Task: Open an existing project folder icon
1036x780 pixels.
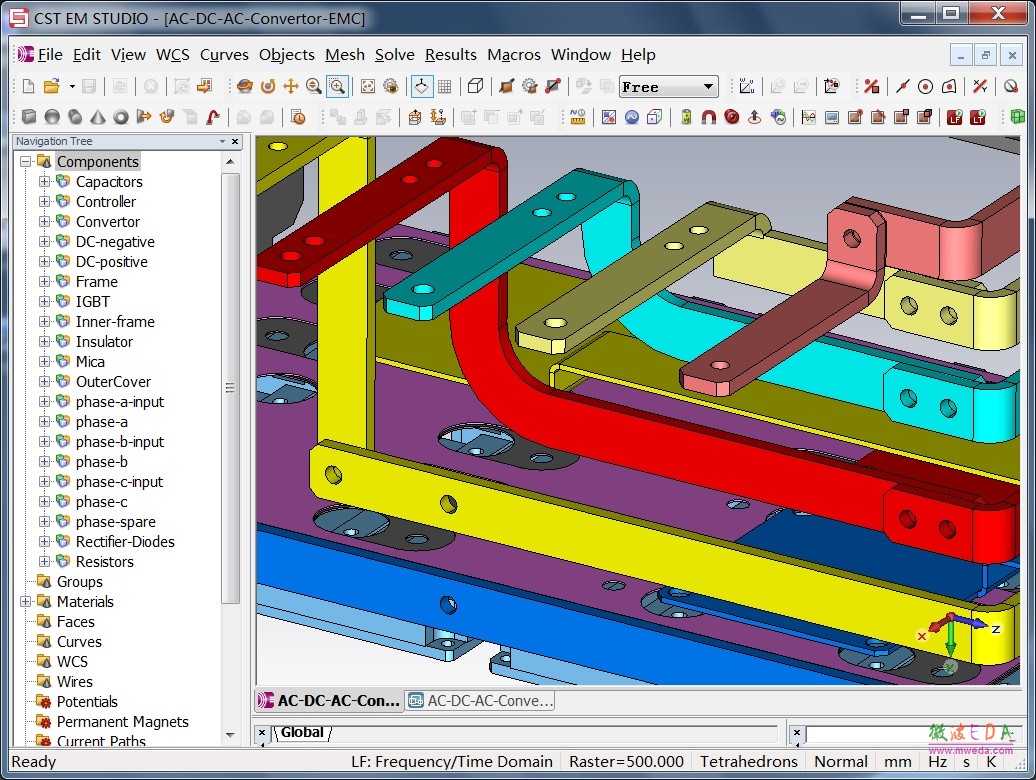Action: [52, 86]
